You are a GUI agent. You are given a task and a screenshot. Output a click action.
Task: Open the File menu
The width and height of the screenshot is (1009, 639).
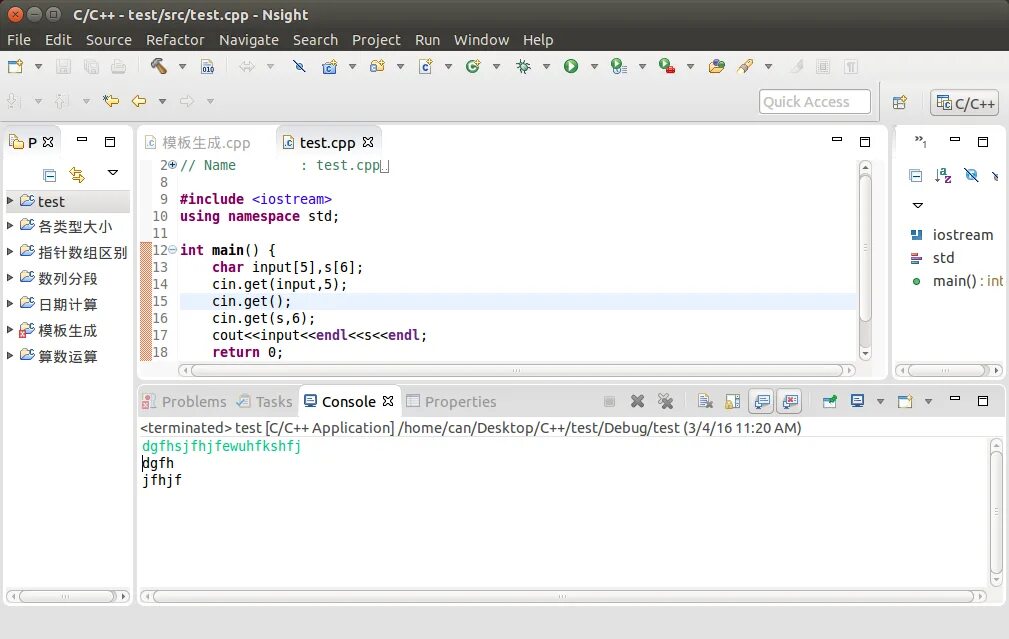19,40
